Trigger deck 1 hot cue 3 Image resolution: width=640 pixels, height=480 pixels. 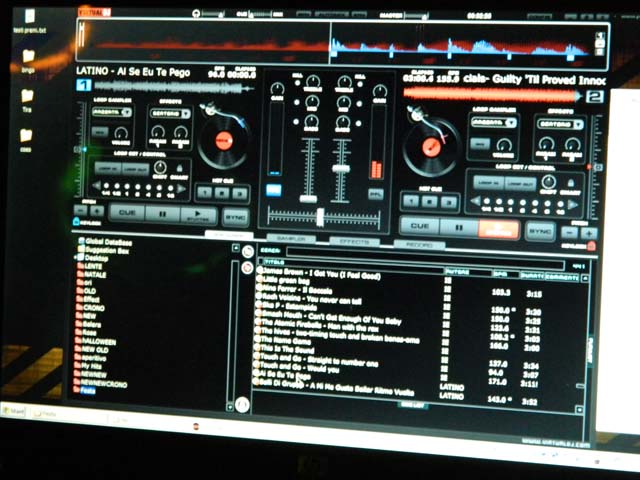240,193
